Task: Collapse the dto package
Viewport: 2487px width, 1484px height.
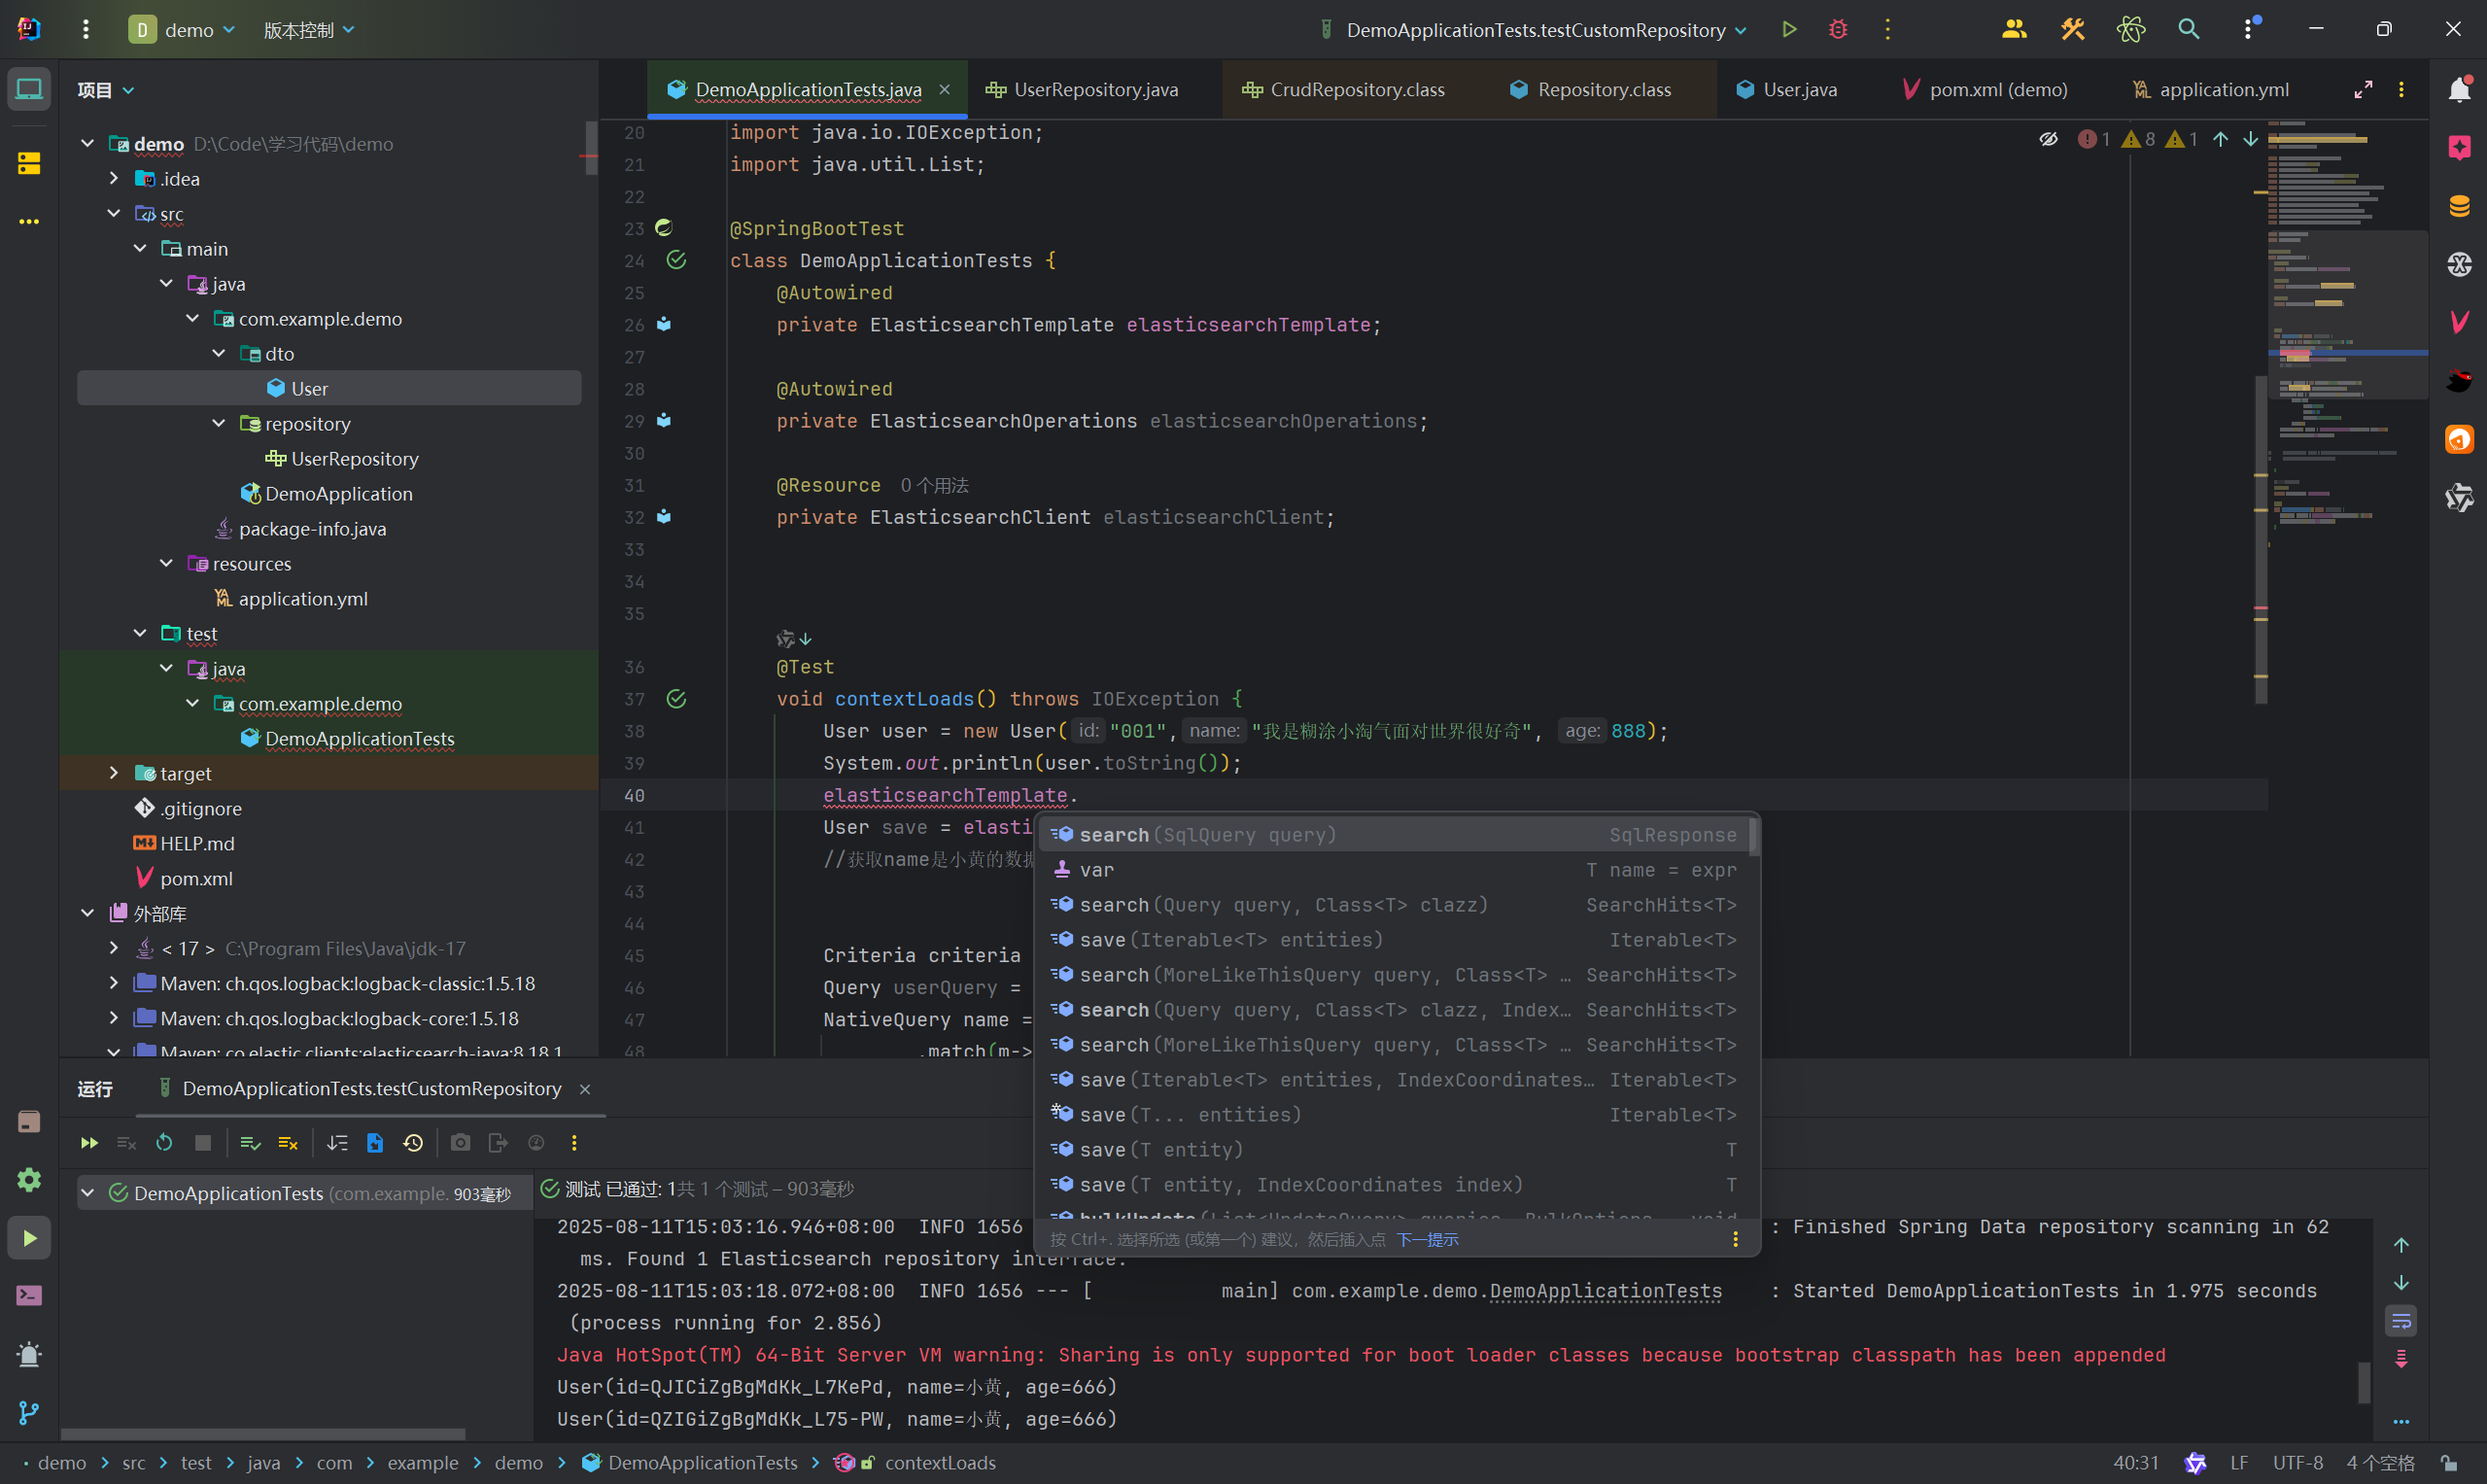Action: [219, 353]
